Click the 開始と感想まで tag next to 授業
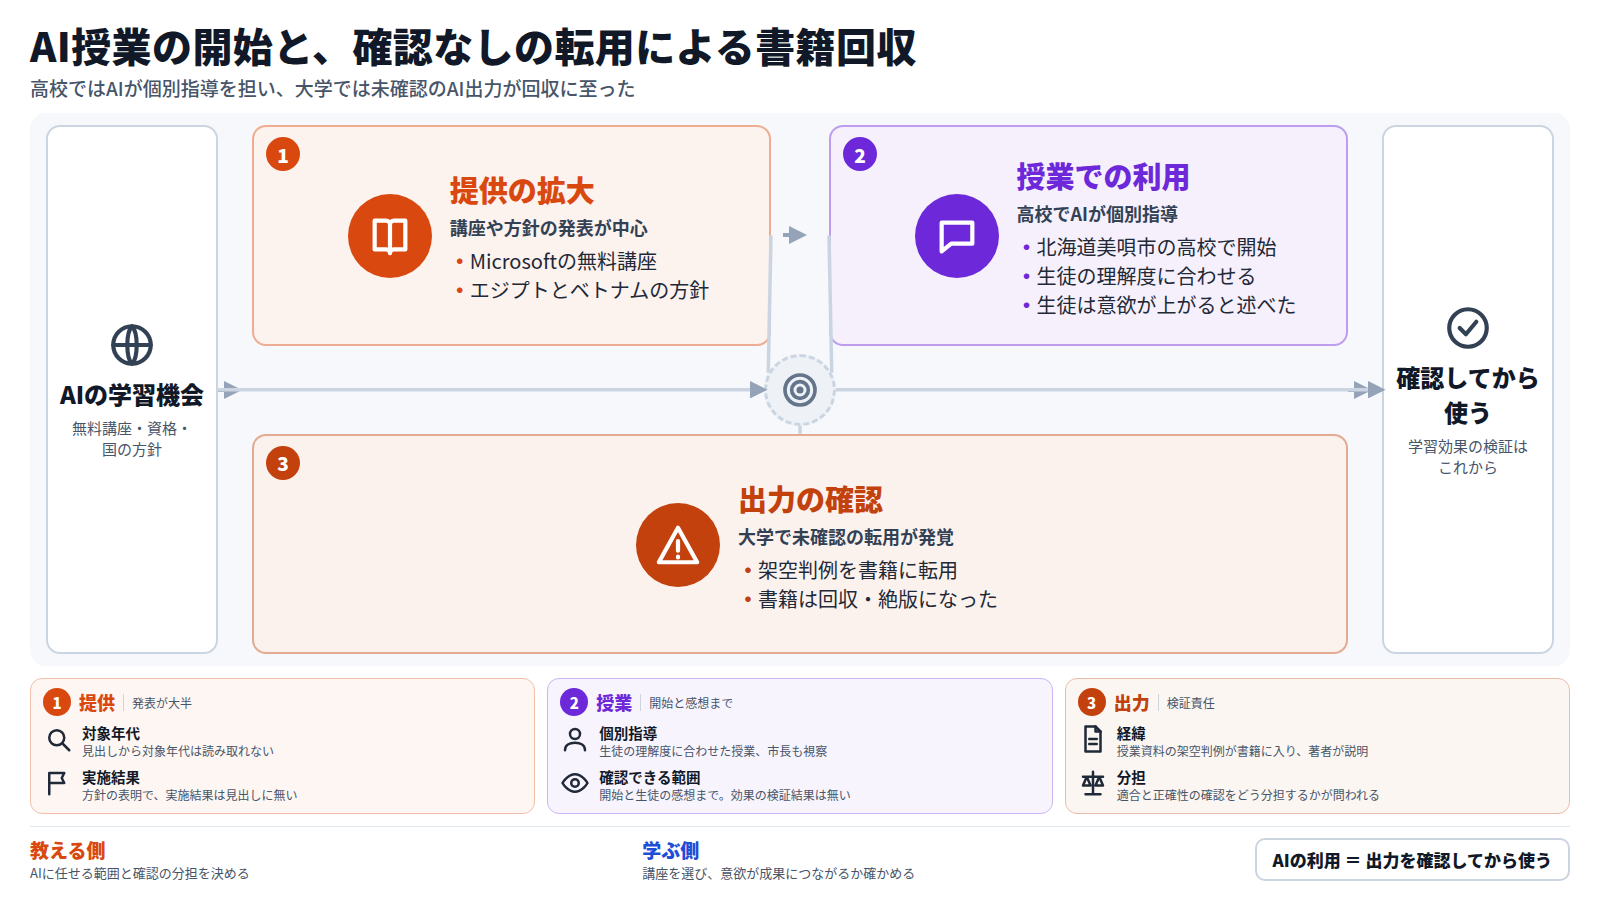Screen dimensions: 1600x900 pyautogui.click(x=691, y=703)
